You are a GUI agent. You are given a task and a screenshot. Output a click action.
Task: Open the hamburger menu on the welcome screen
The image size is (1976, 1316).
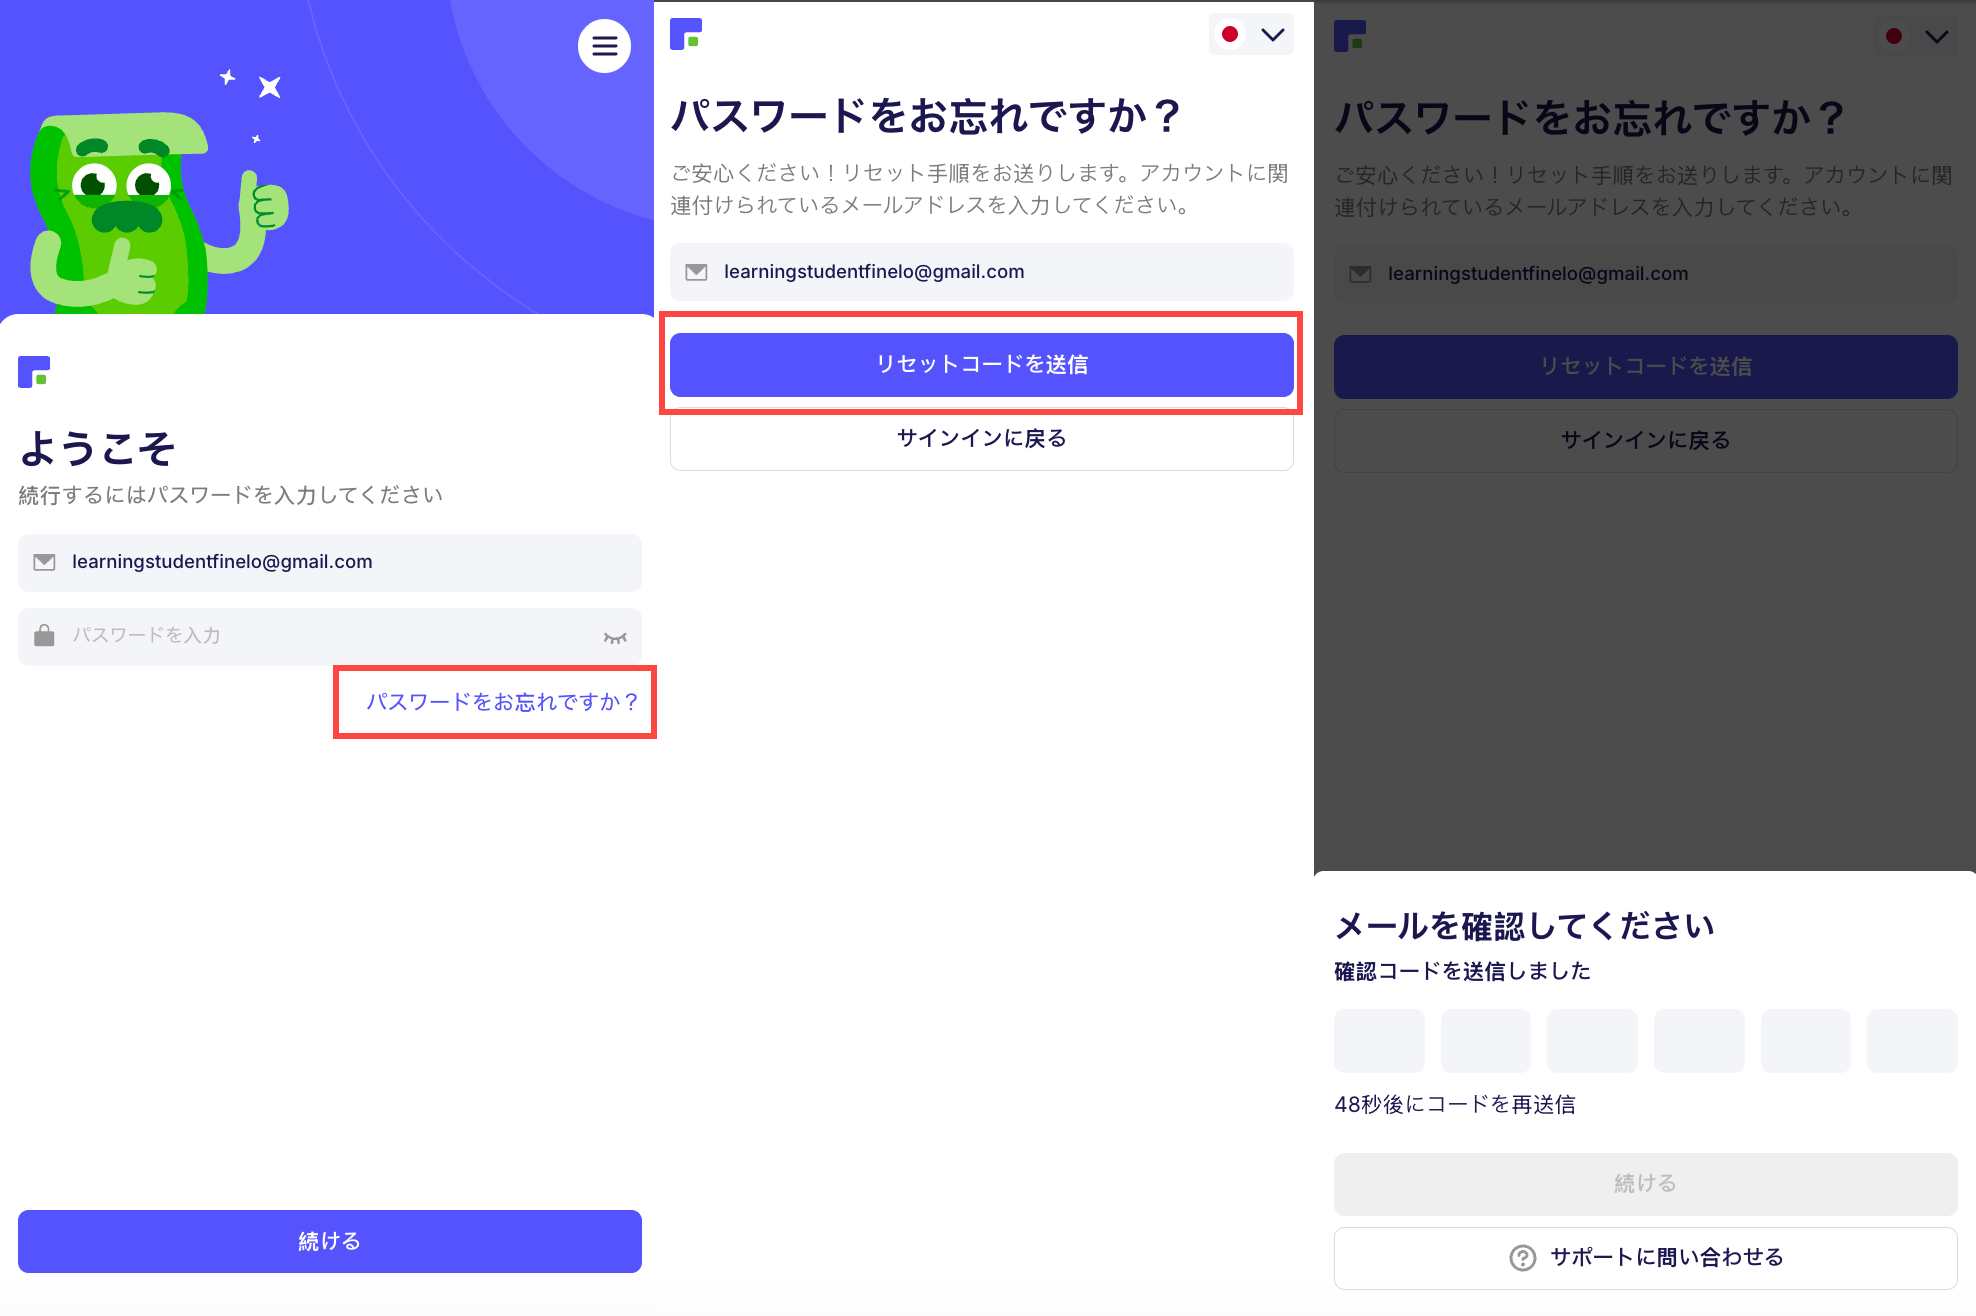(x=604, y=46)
